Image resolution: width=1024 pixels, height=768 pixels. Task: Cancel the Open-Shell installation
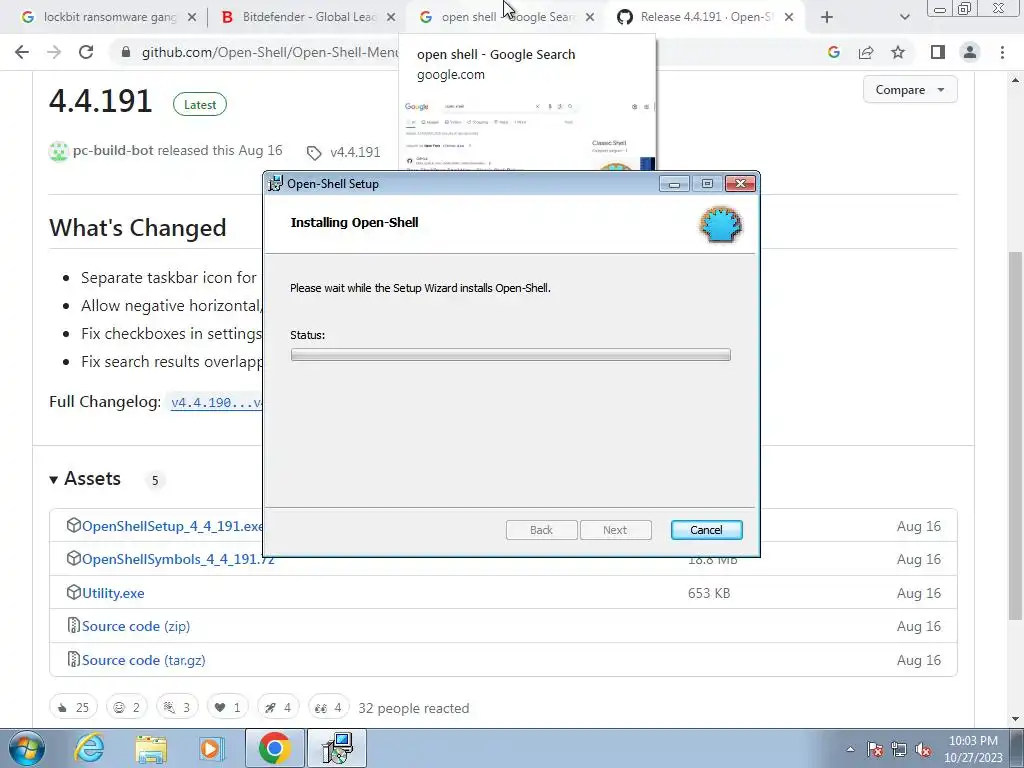tap(706, 530)
